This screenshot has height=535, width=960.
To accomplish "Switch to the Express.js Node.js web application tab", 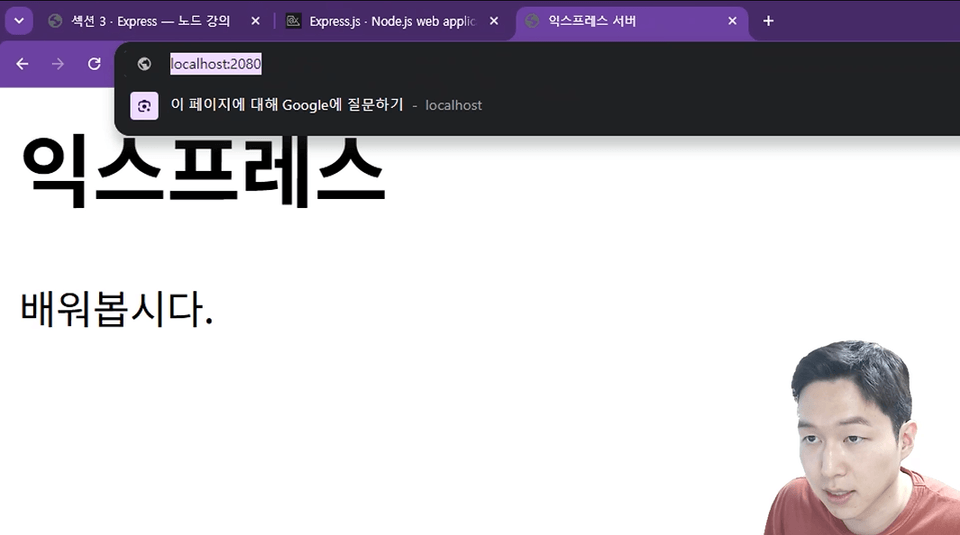I will click(x=392, y=21).
